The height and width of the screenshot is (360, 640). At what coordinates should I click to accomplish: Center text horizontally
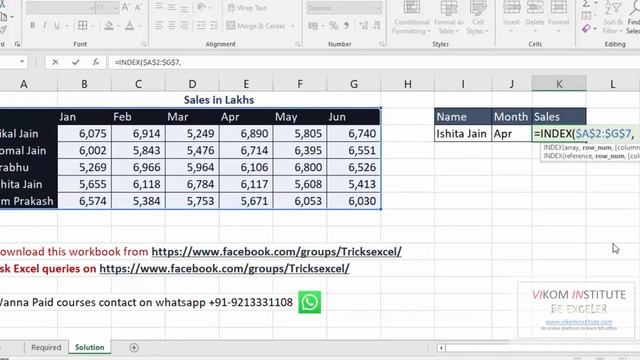(x=172, y=25)
